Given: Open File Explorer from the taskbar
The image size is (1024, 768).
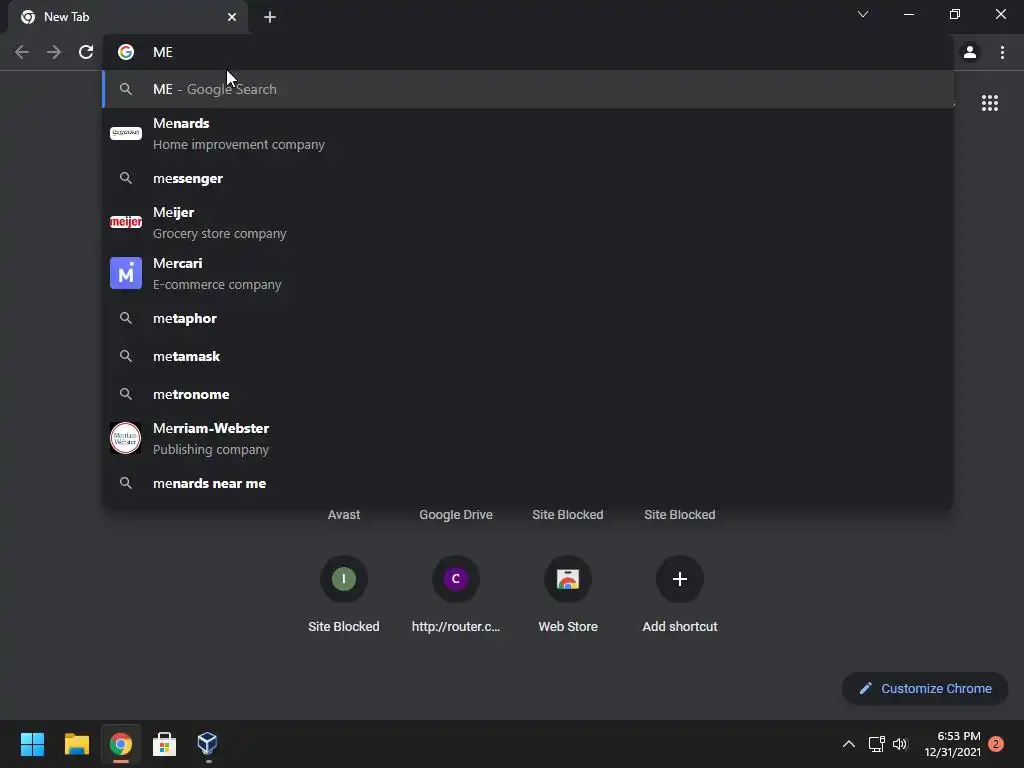Looking at the screenshot, I should pos(76,744).
